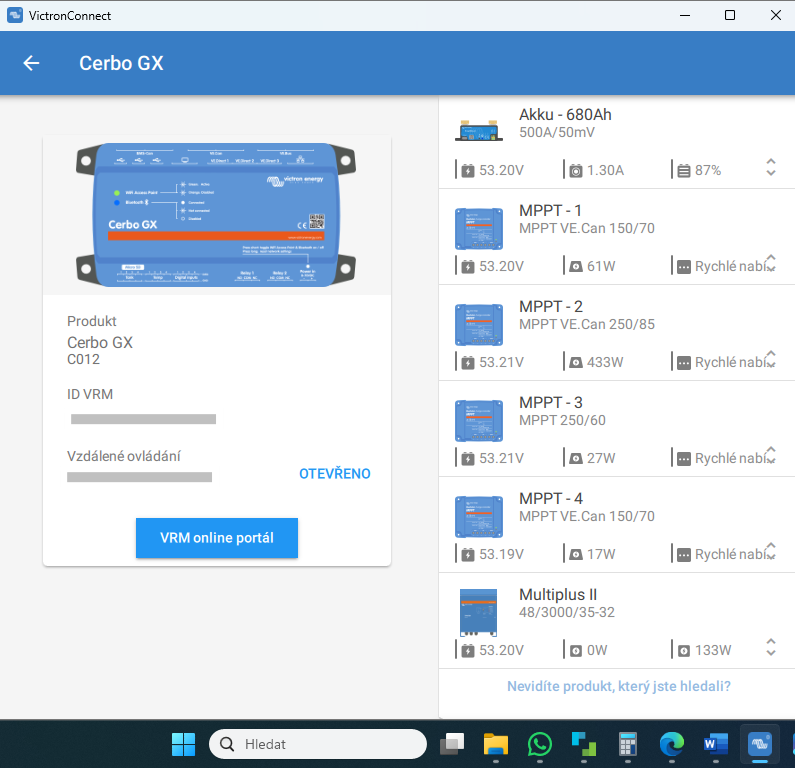Expand the MPPT - 4 device details
The image size is (795, 768).
tap(770, 552)
